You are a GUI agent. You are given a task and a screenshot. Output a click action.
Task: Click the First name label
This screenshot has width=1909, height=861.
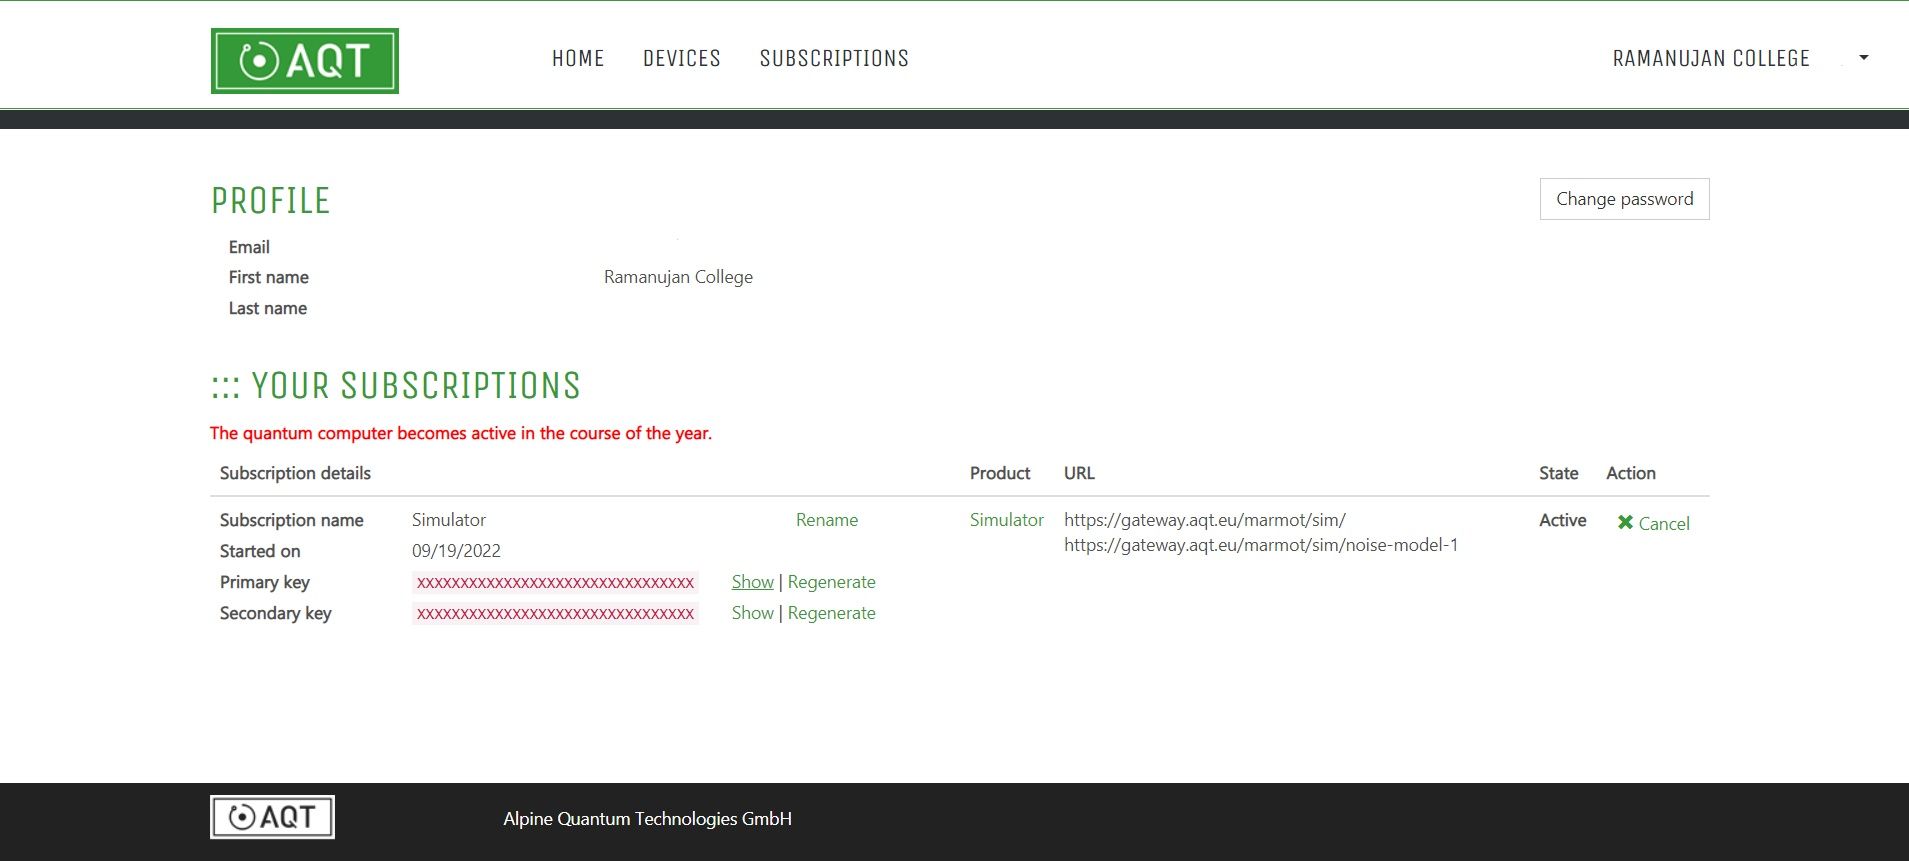pyautogui.click(x=268, y=277)
